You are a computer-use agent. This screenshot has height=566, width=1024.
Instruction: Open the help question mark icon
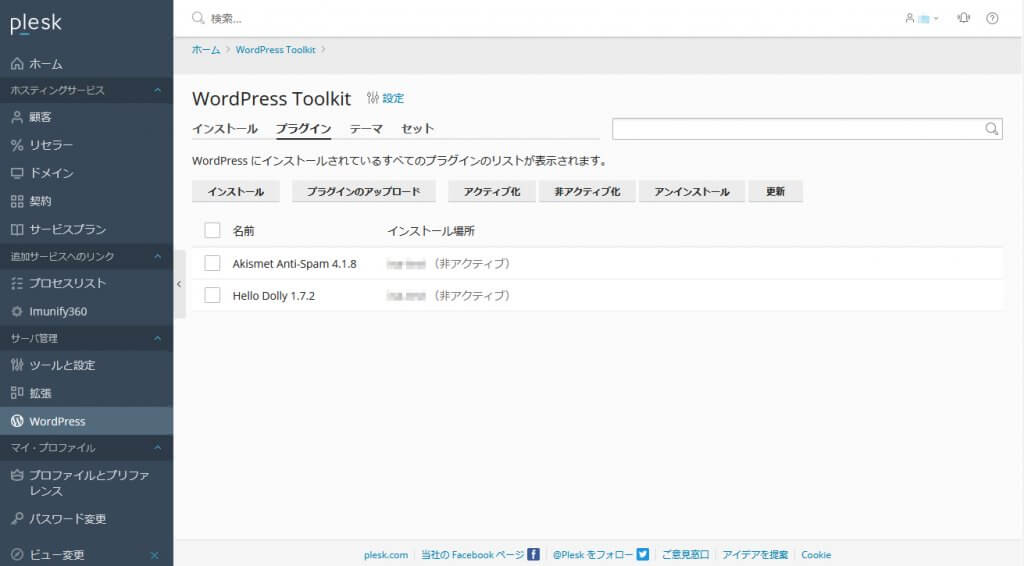tap(992, 18)
